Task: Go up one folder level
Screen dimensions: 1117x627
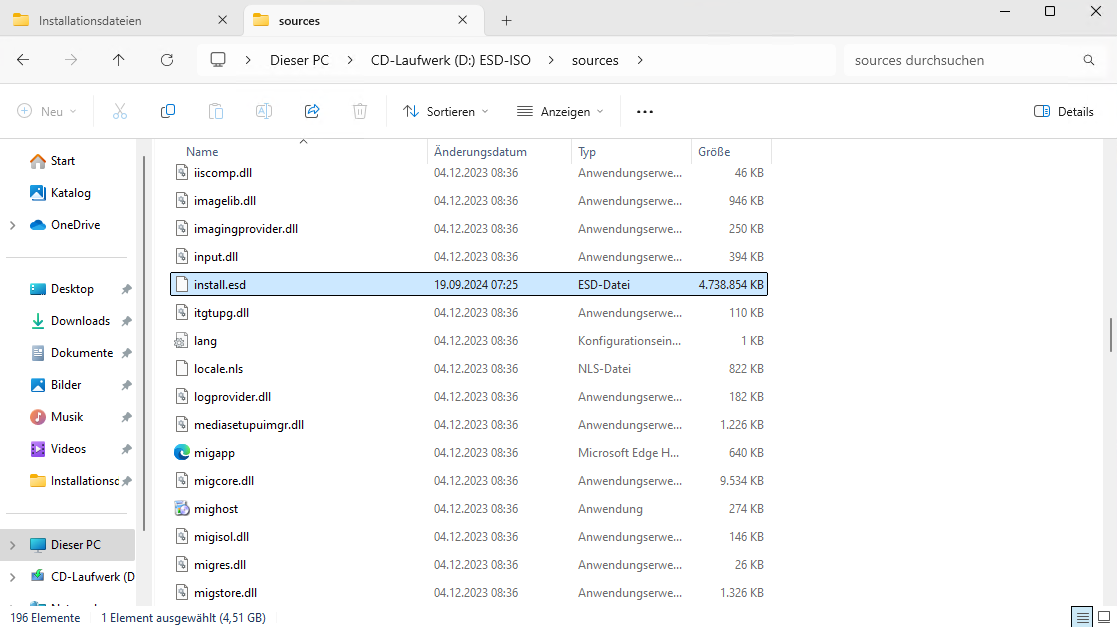Action: click(119, 60)
